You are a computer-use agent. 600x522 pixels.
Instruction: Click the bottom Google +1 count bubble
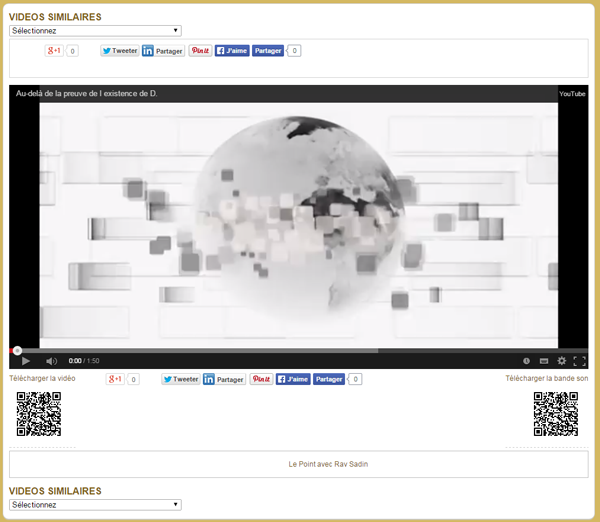tap(133, 379)
